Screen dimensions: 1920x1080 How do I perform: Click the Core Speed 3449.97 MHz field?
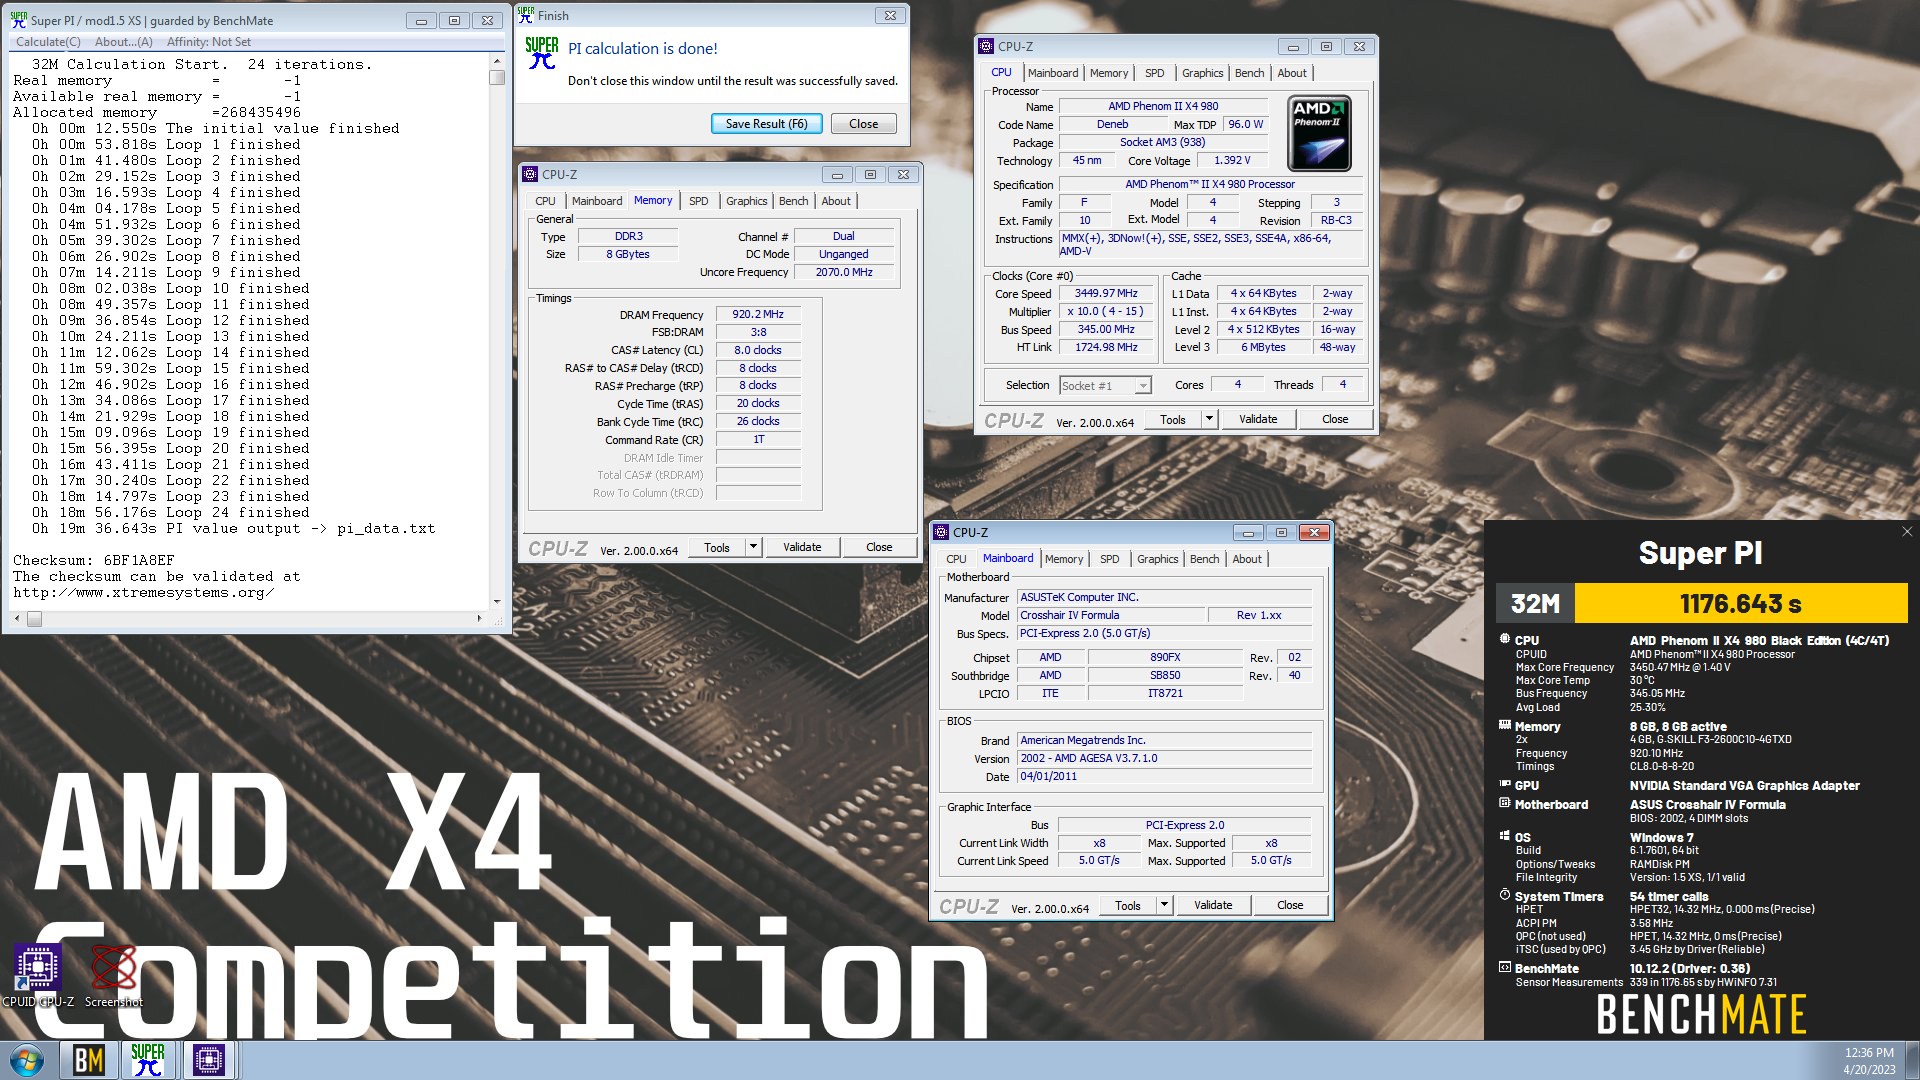(x=1105, y=294)
